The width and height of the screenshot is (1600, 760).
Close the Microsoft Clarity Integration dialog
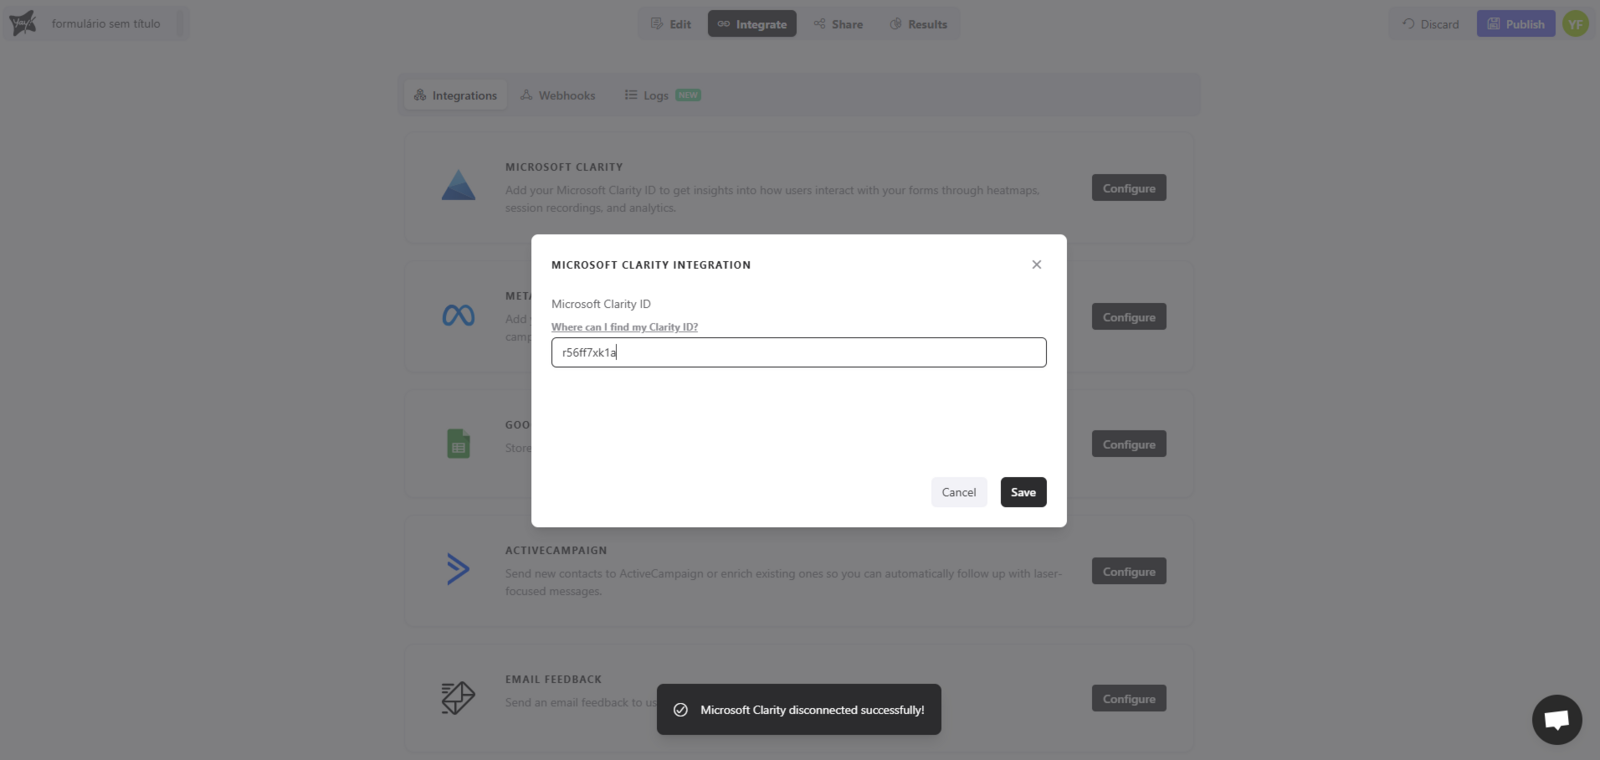[x=1036, y=265]
